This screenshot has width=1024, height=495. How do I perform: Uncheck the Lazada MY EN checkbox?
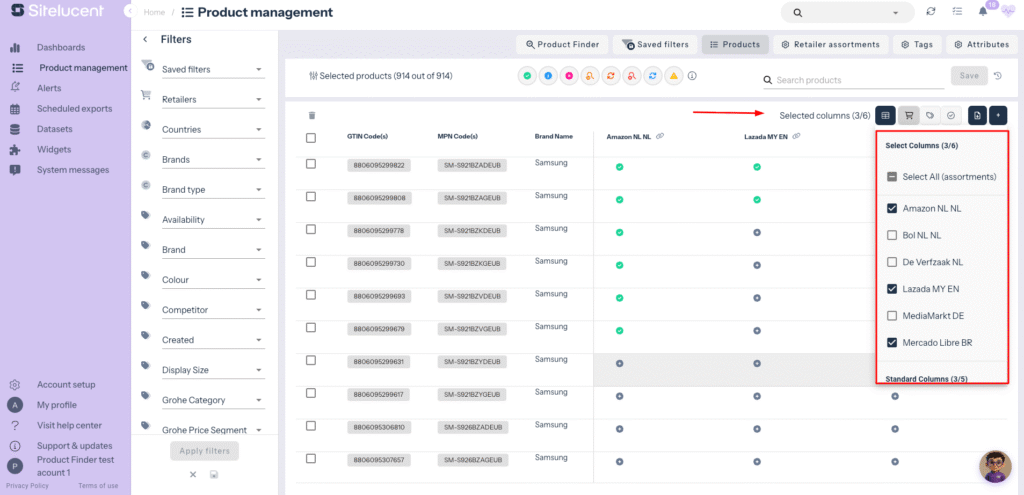pos(892,289)
